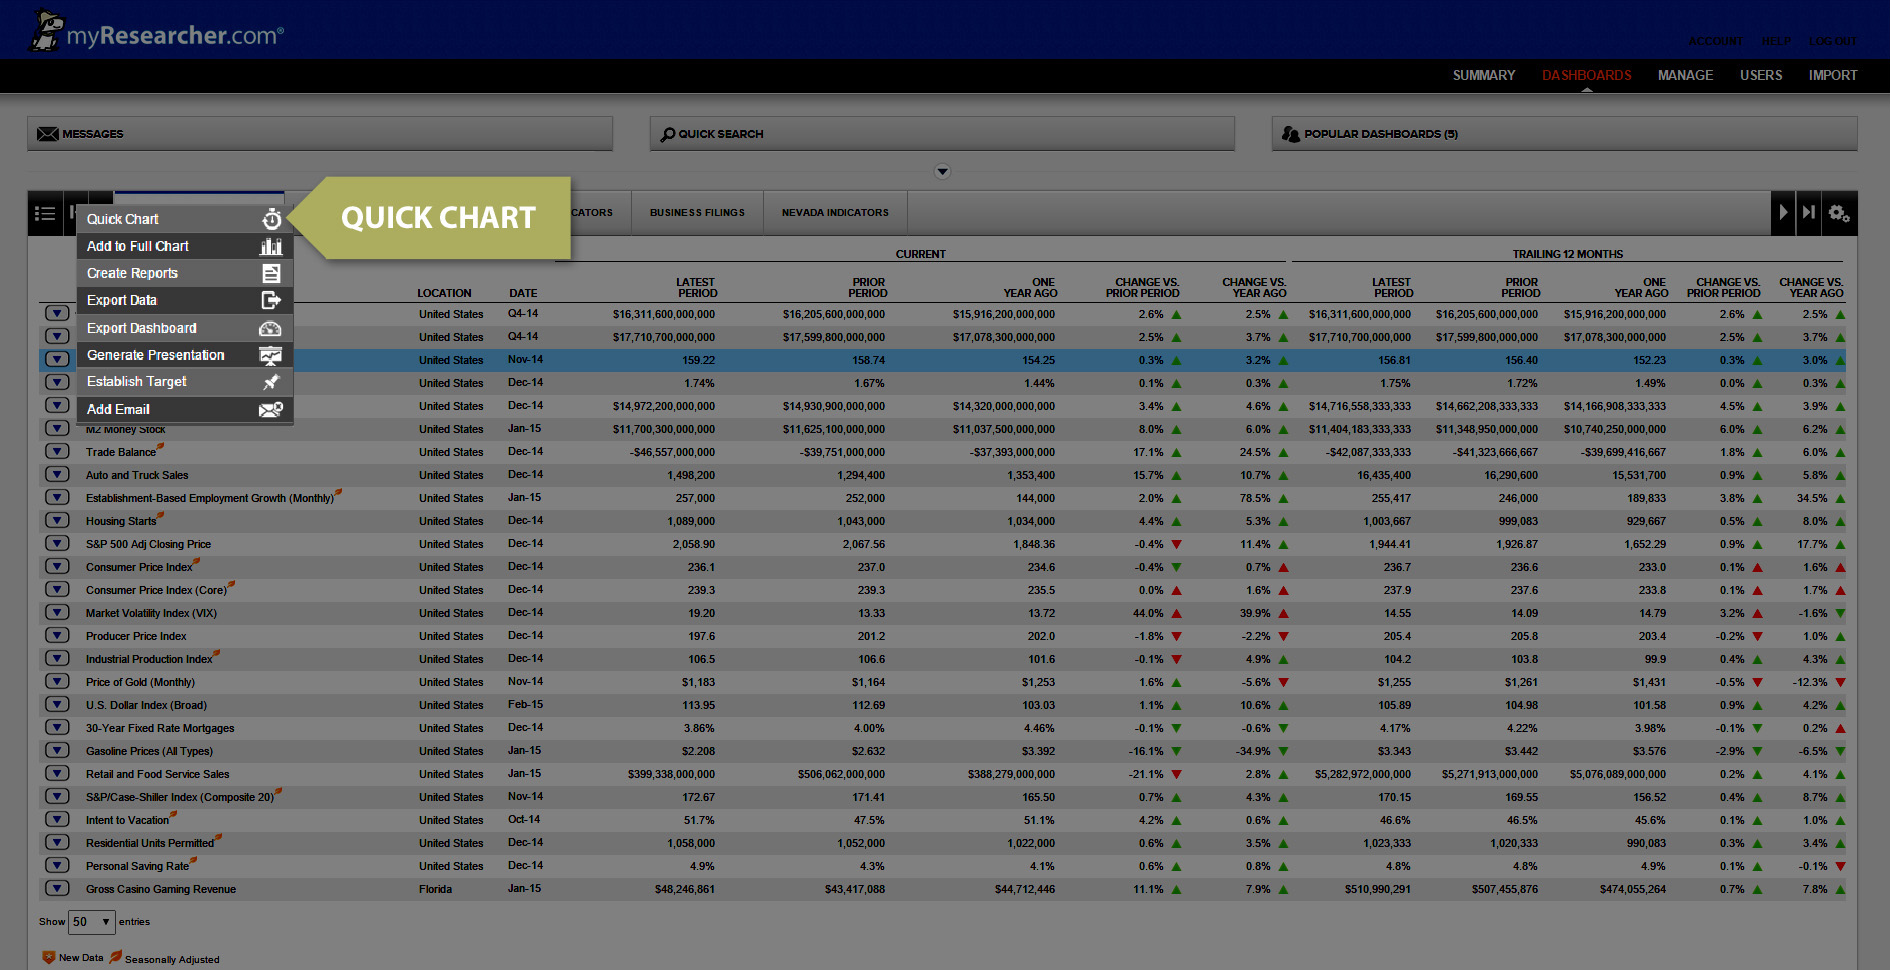Switch to the Nevada Indicators tab

[835, 213]
